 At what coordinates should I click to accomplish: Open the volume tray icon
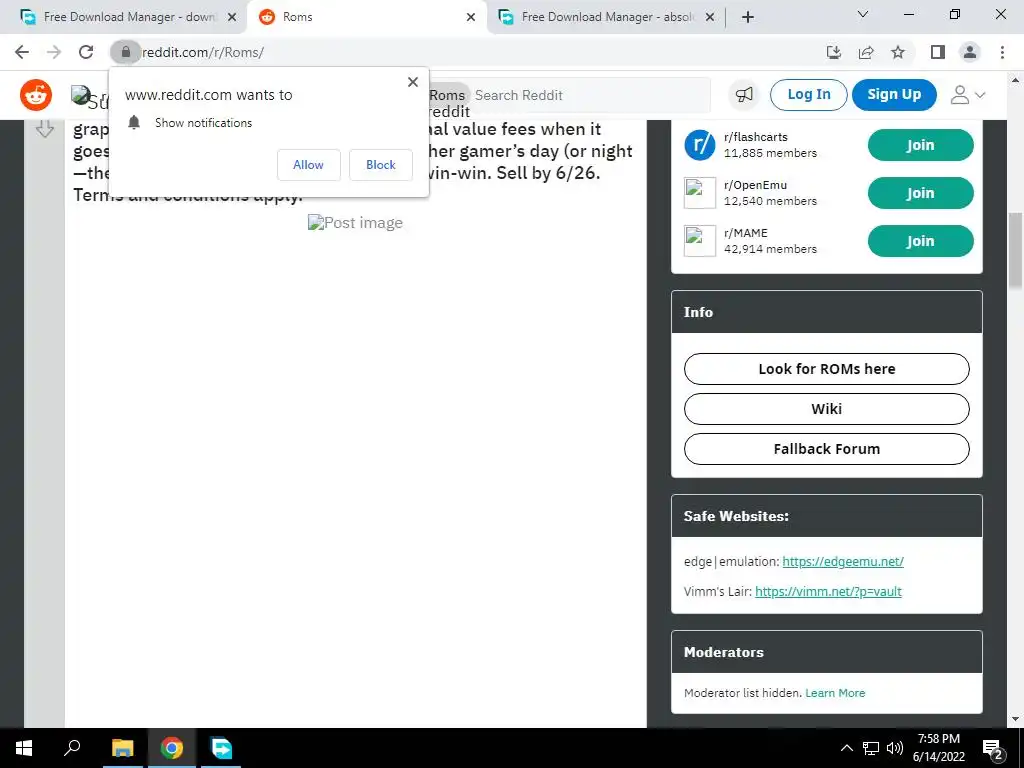click(895, 748)
